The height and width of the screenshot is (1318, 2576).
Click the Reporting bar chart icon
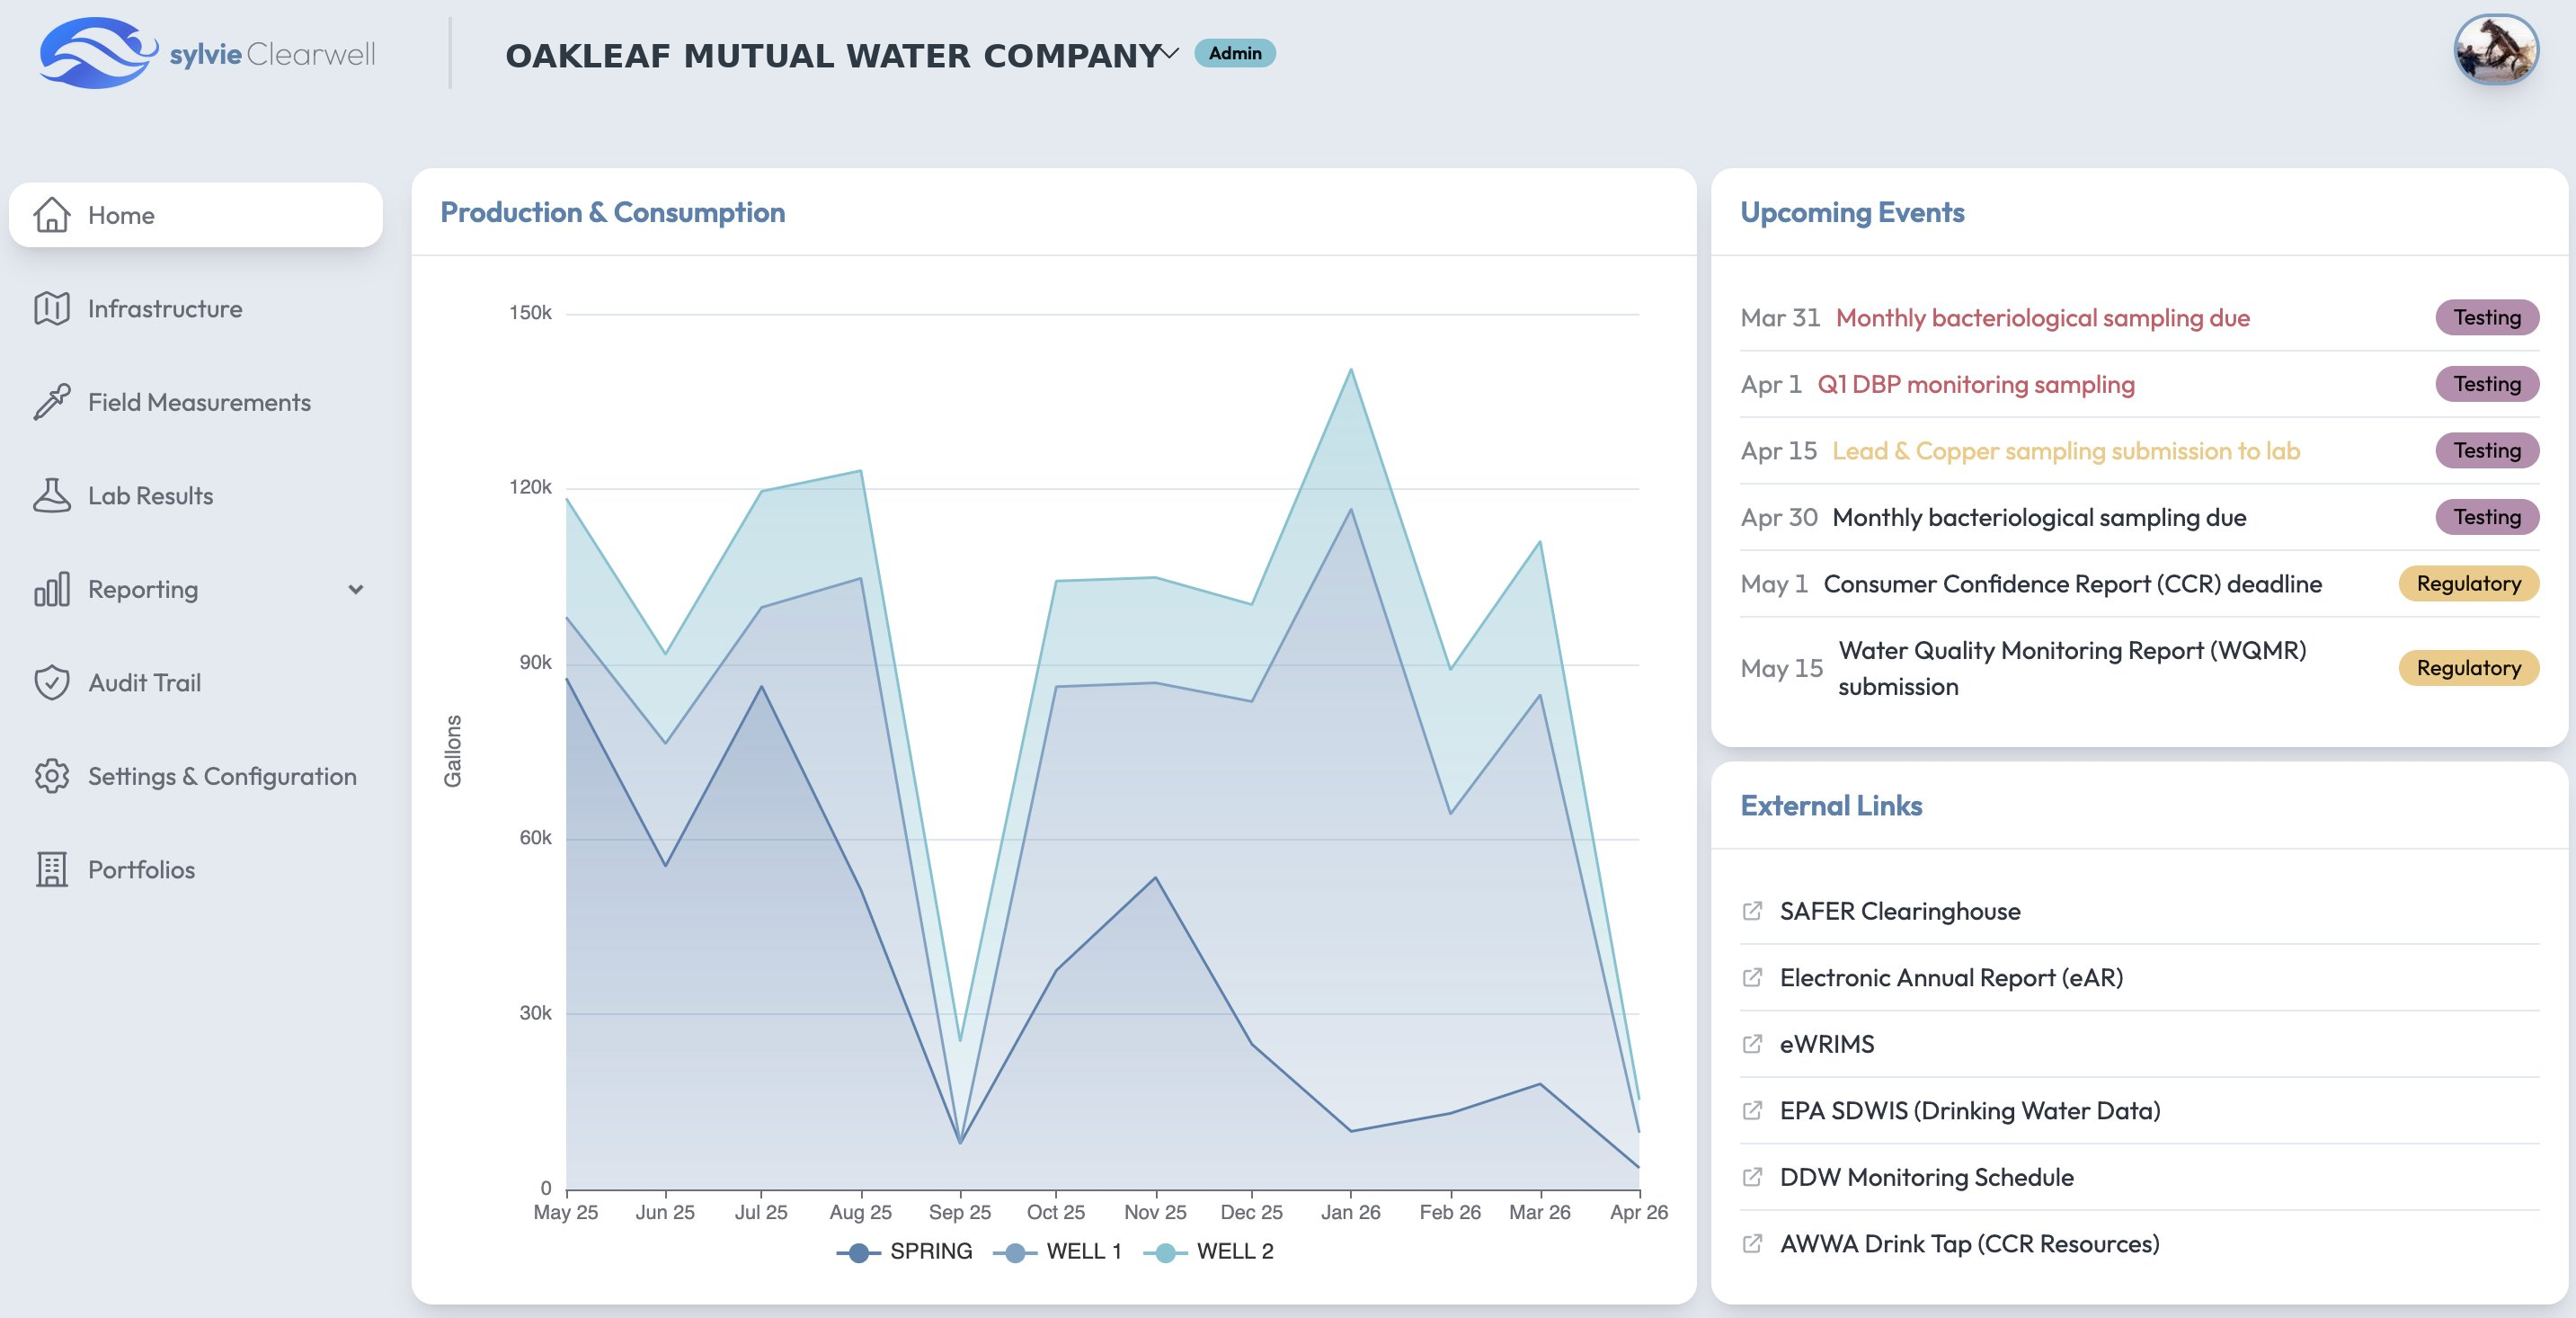(x=51, y=589)
